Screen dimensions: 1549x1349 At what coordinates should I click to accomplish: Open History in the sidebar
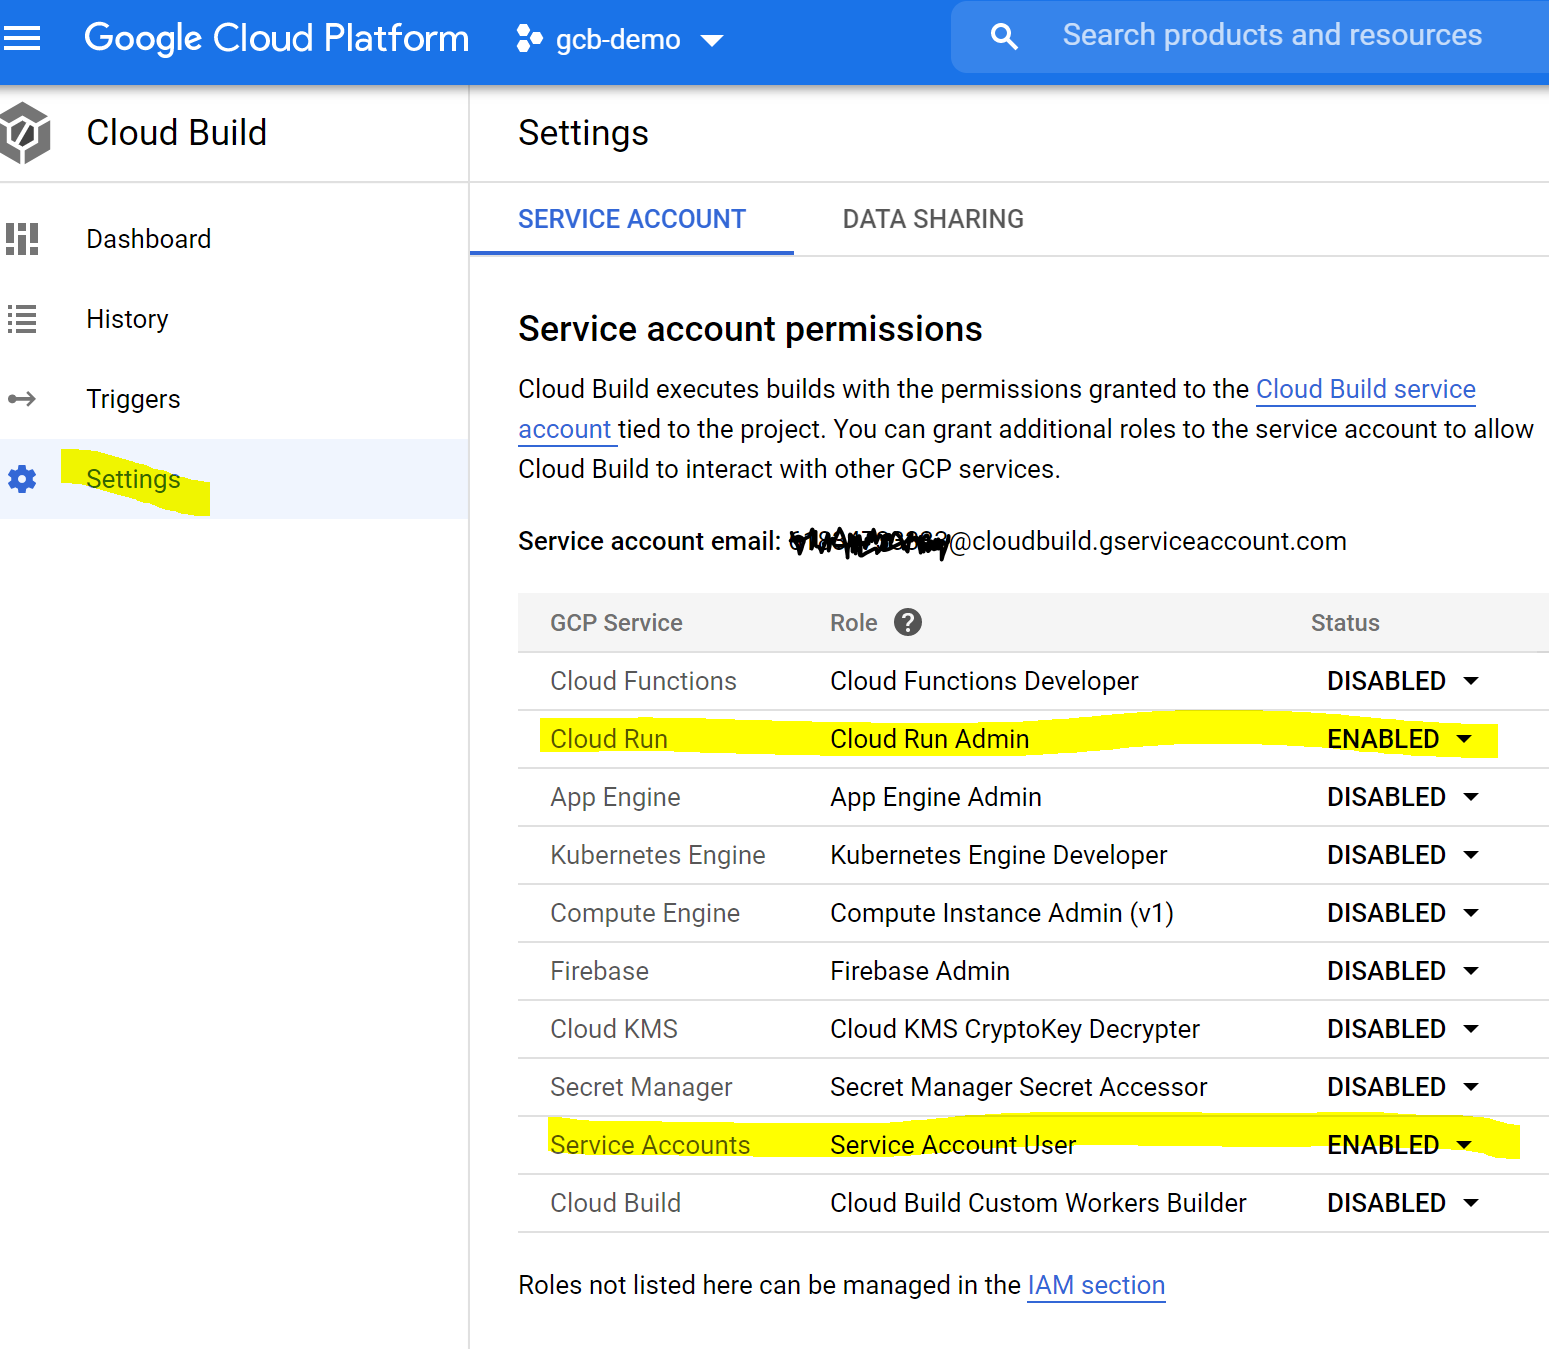[x=234, y=319]
